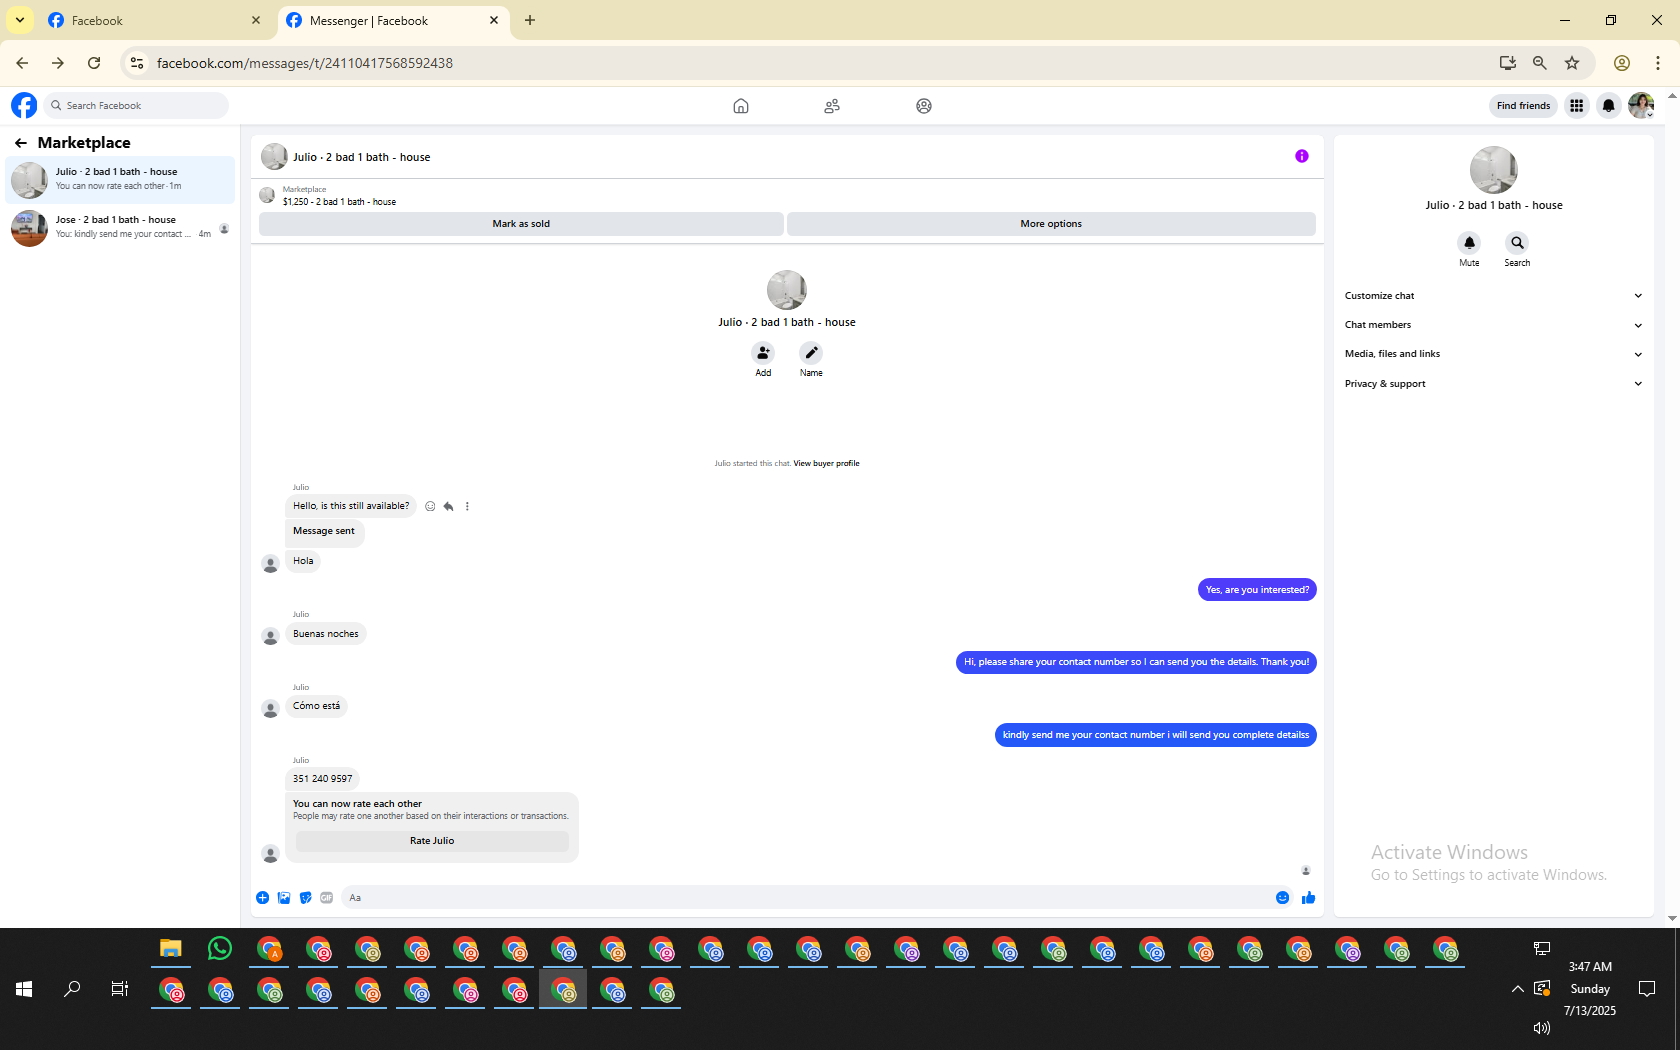Click the Facebook logo

tap(24, 105)
